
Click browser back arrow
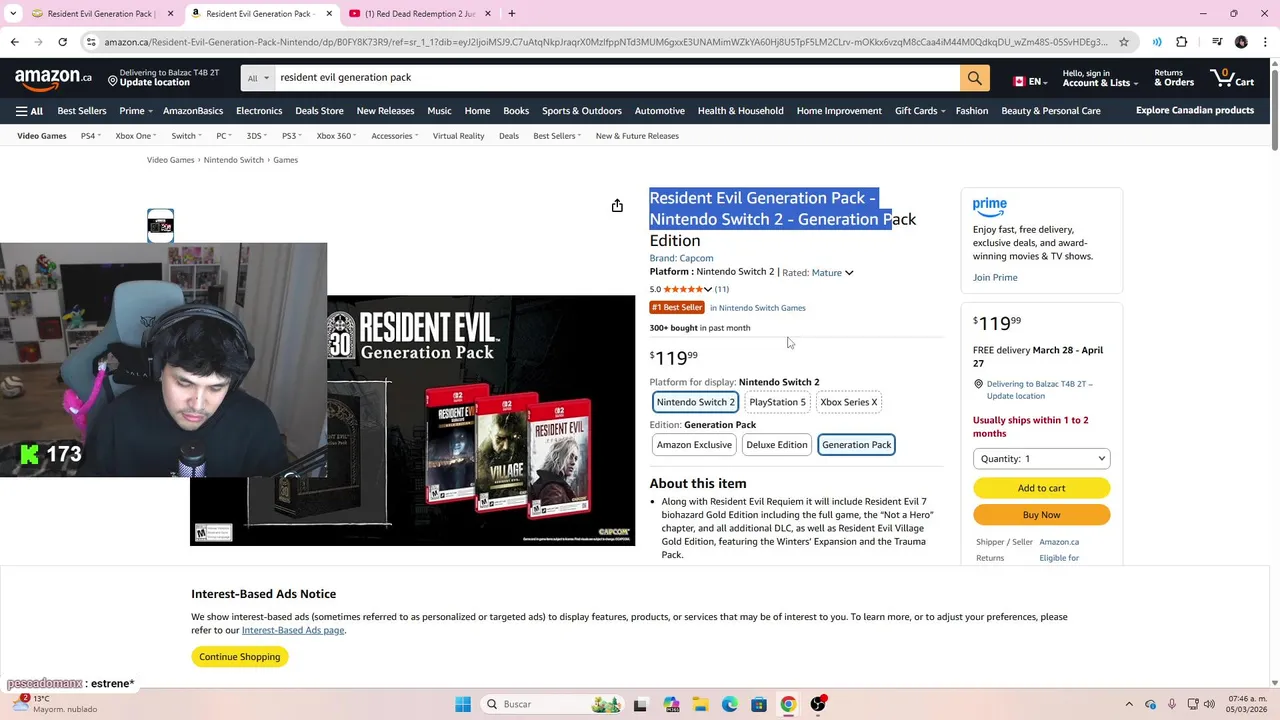14,42
